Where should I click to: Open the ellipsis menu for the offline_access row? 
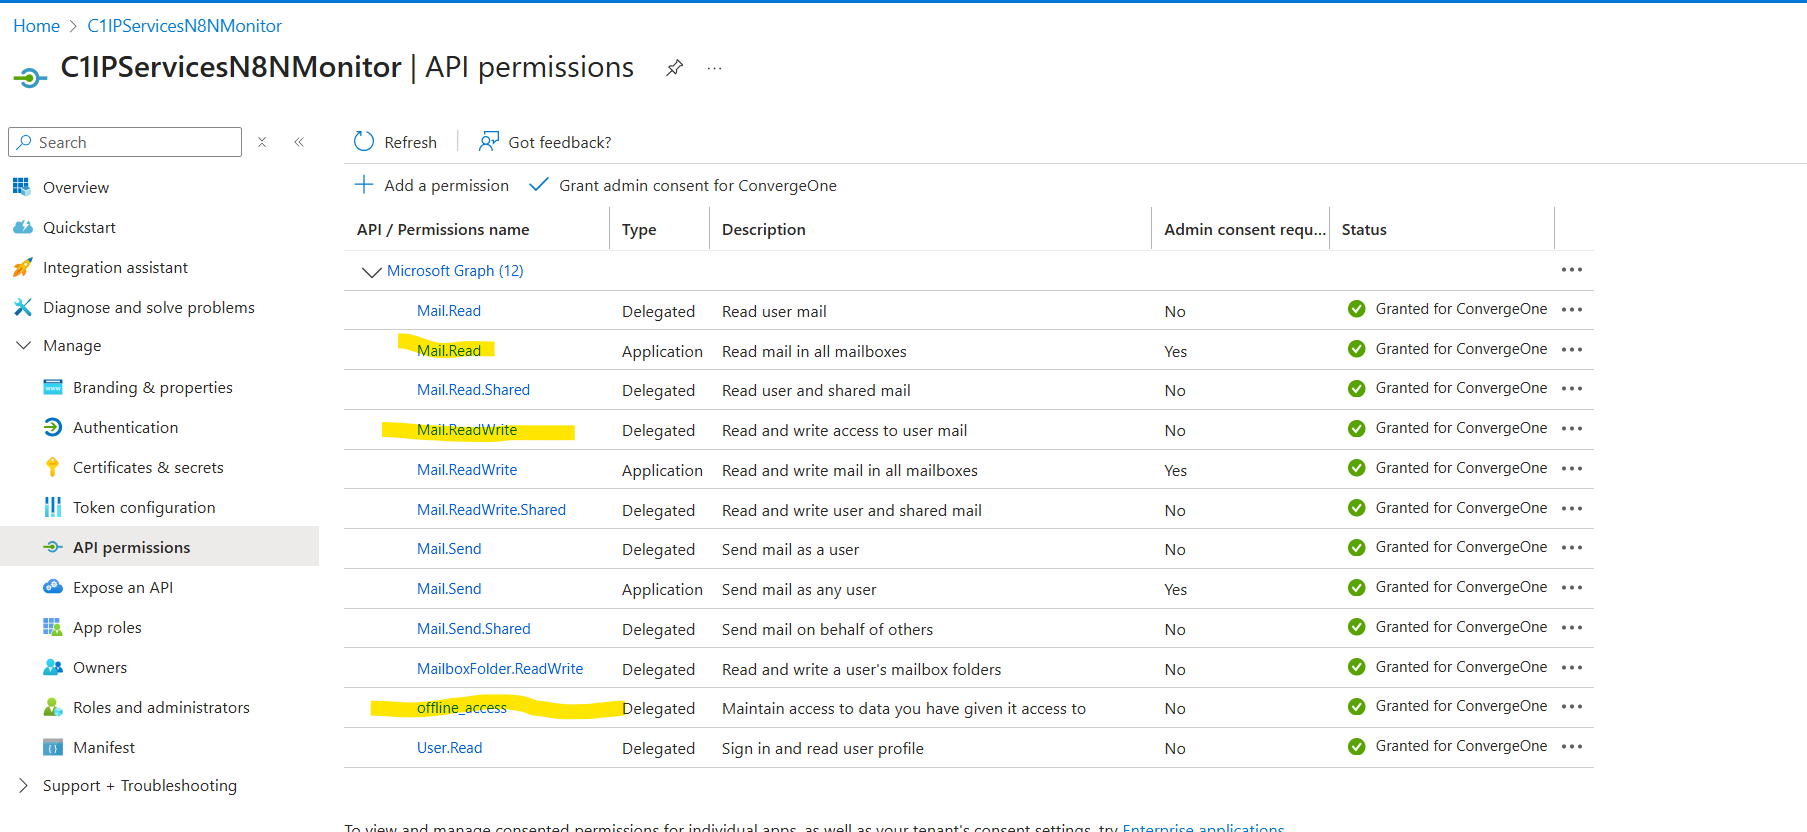1572,706
